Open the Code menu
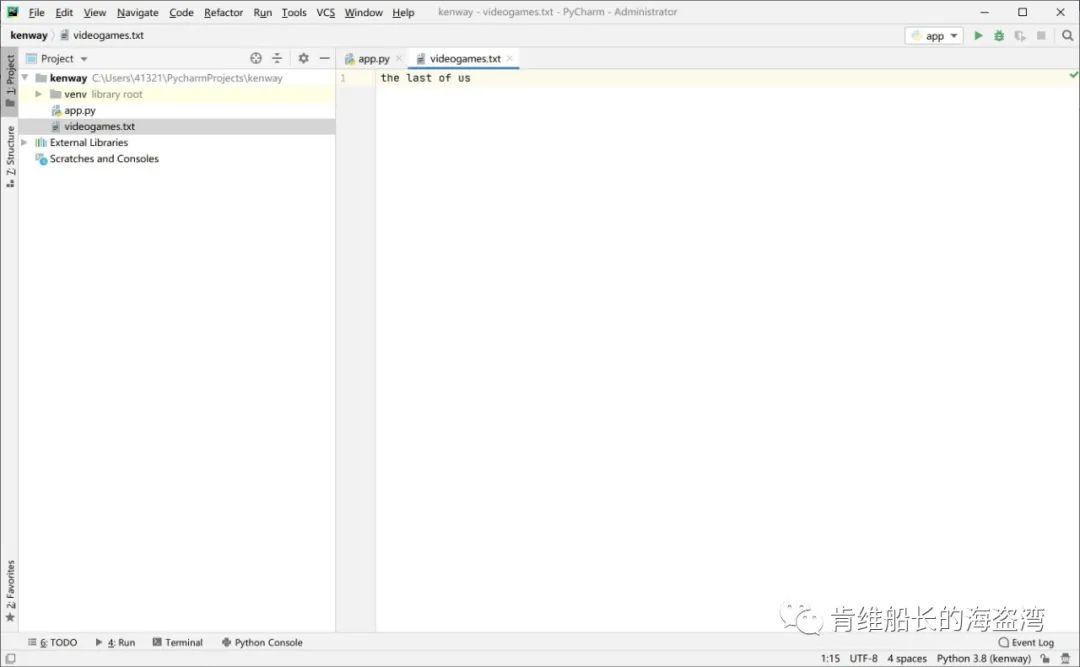This screenshot has height=667, width=1080. coord(181,12)
